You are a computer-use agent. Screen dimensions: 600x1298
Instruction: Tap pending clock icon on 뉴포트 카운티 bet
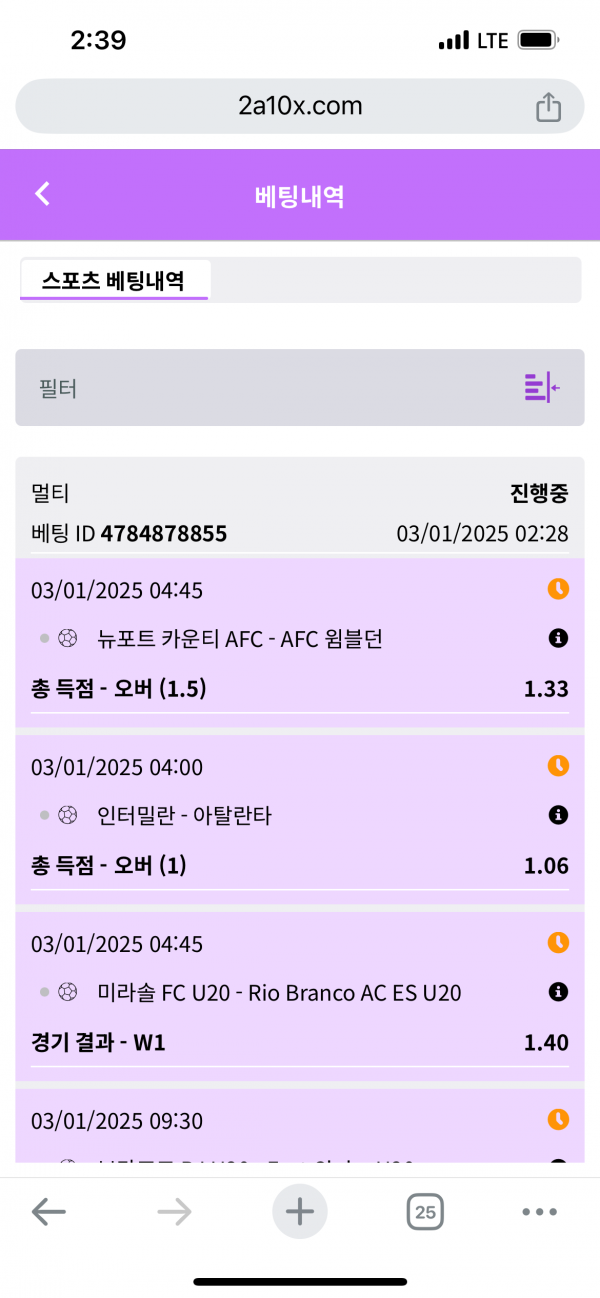(558, 589)
